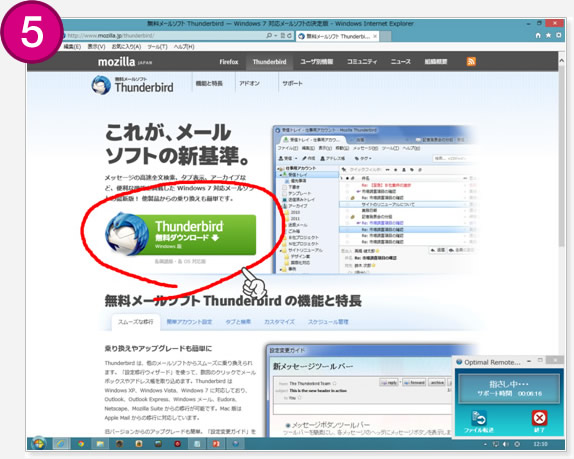Select the スムーズな移行 feature tab
This screenshot has height=459, width=574.
tap(136, 322)
